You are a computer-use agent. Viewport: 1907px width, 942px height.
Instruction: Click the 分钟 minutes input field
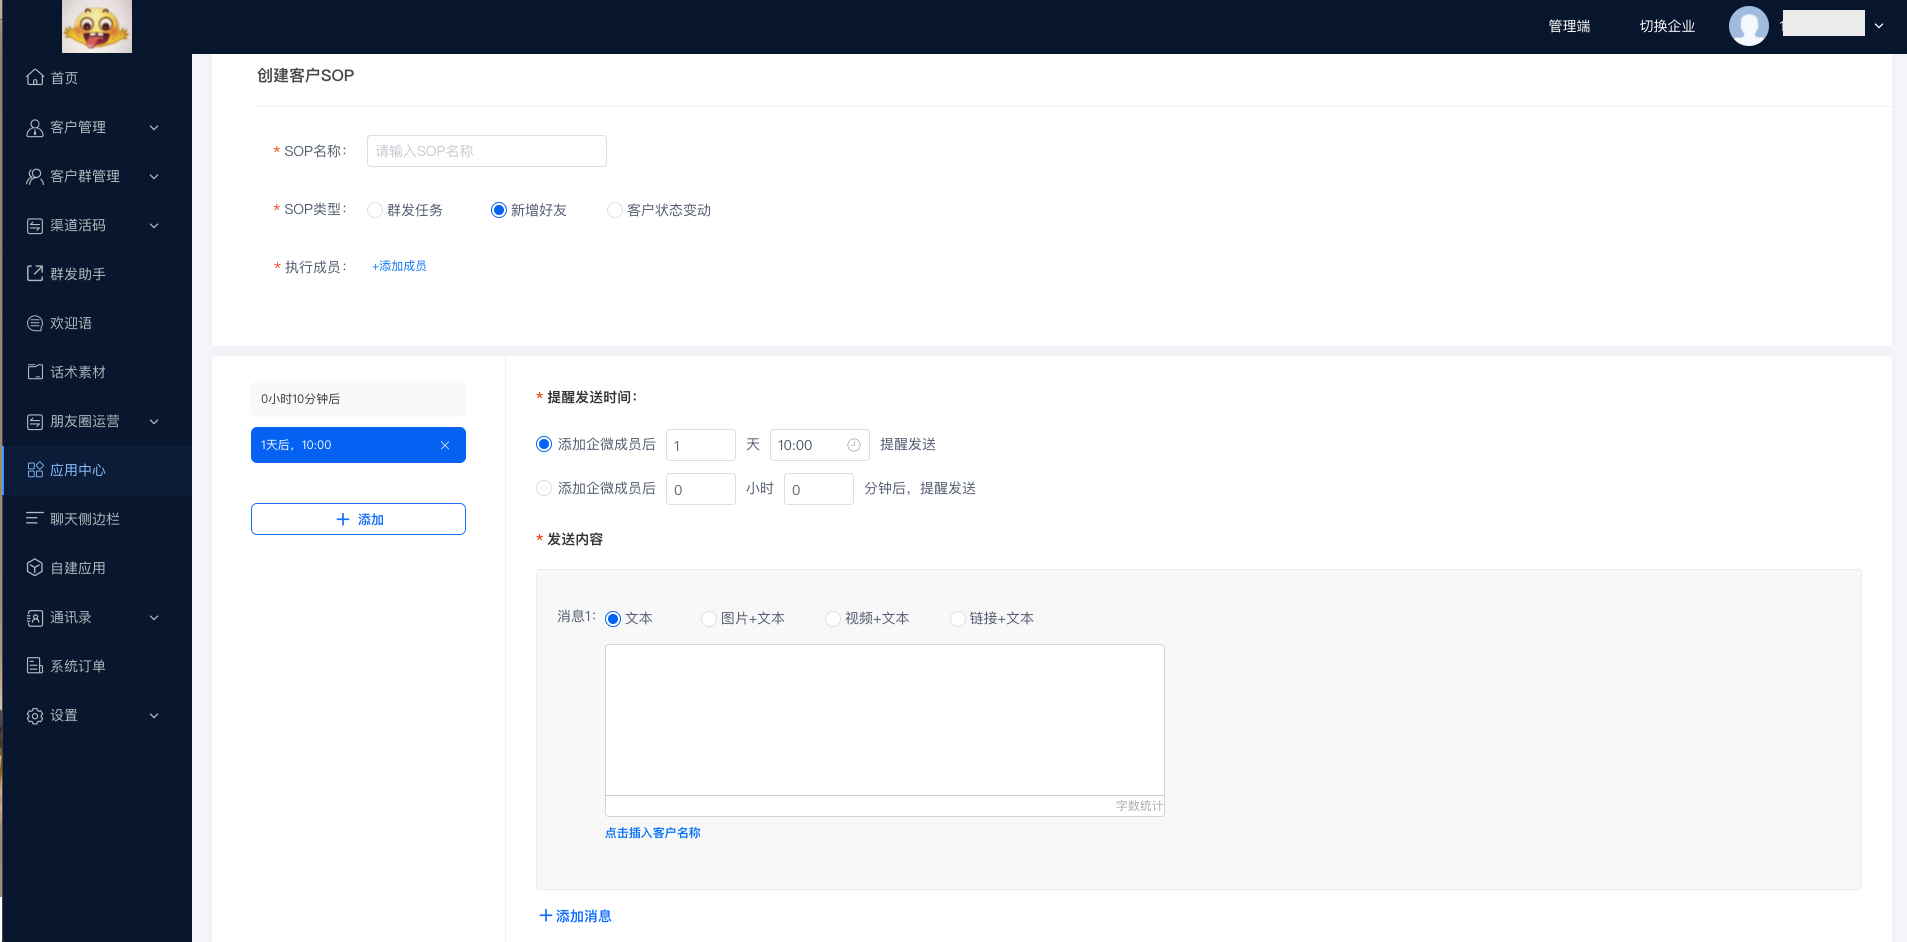coord(819,489)
